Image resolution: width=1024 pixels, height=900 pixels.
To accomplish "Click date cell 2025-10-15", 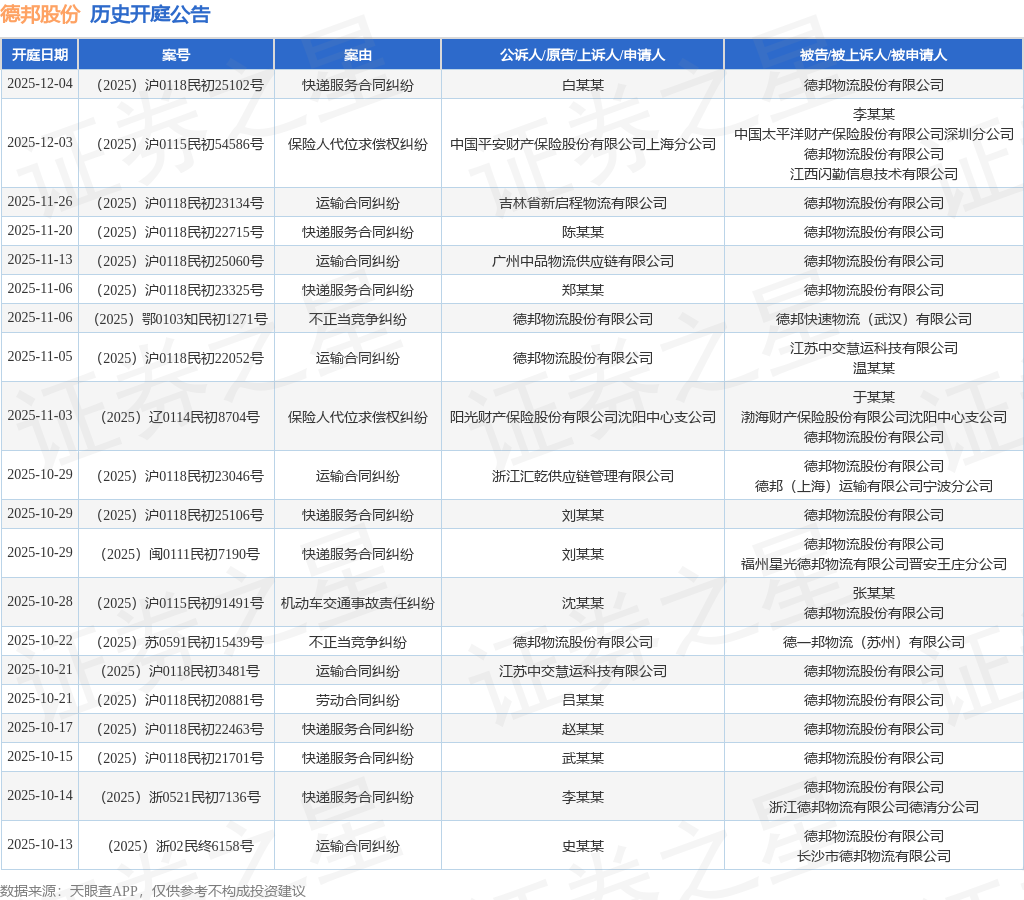I will 40,756.
